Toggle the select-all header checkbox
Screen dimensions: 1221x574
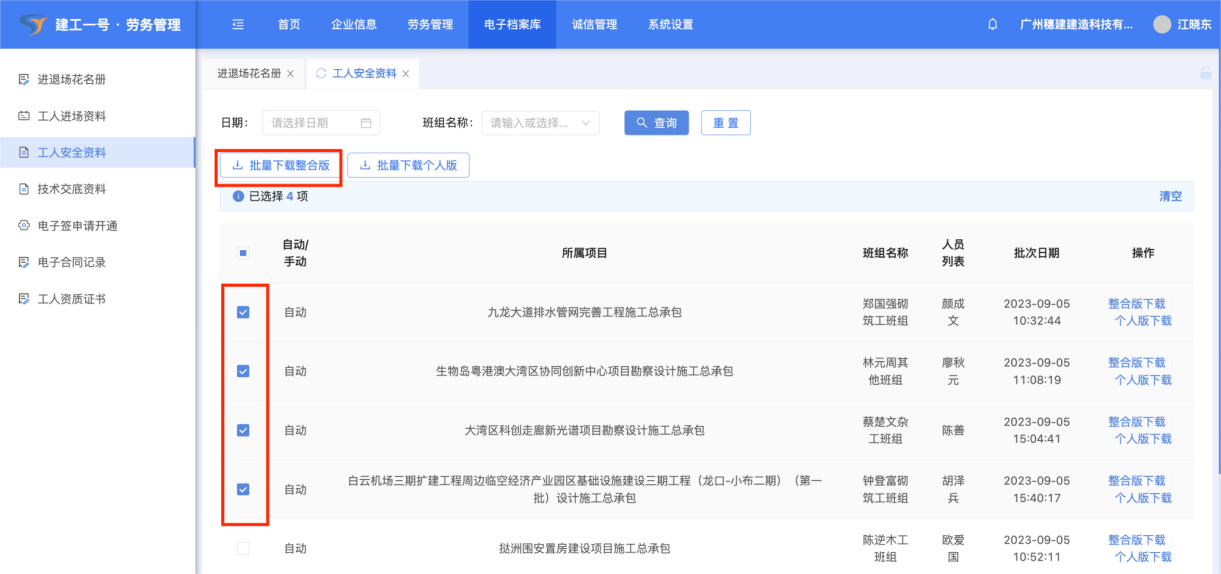[x=243, y=253]
